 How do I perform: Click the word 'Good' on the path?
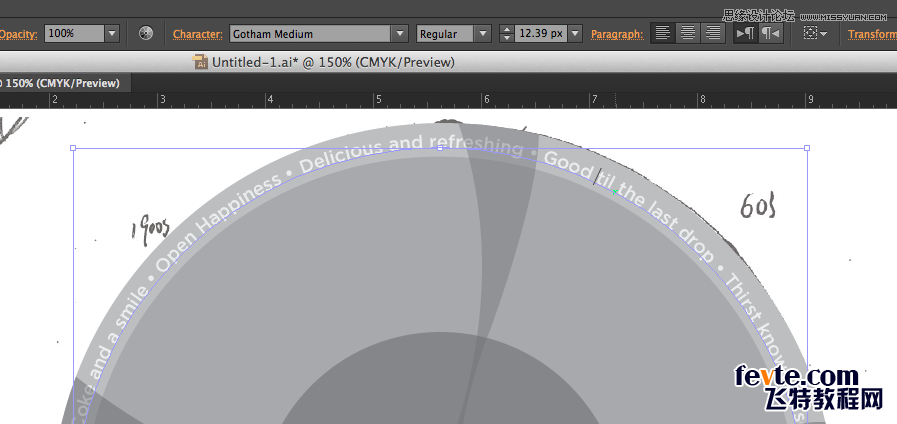(569, 165)
